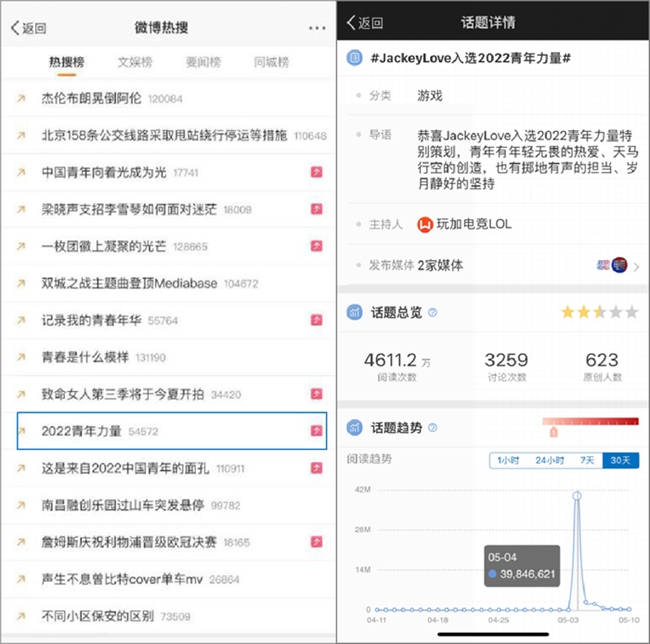Open topic 双城之战主题曲登顶Mediabase
The width and height of the screenshot is (650, 644).
click(x=168, y=283)
